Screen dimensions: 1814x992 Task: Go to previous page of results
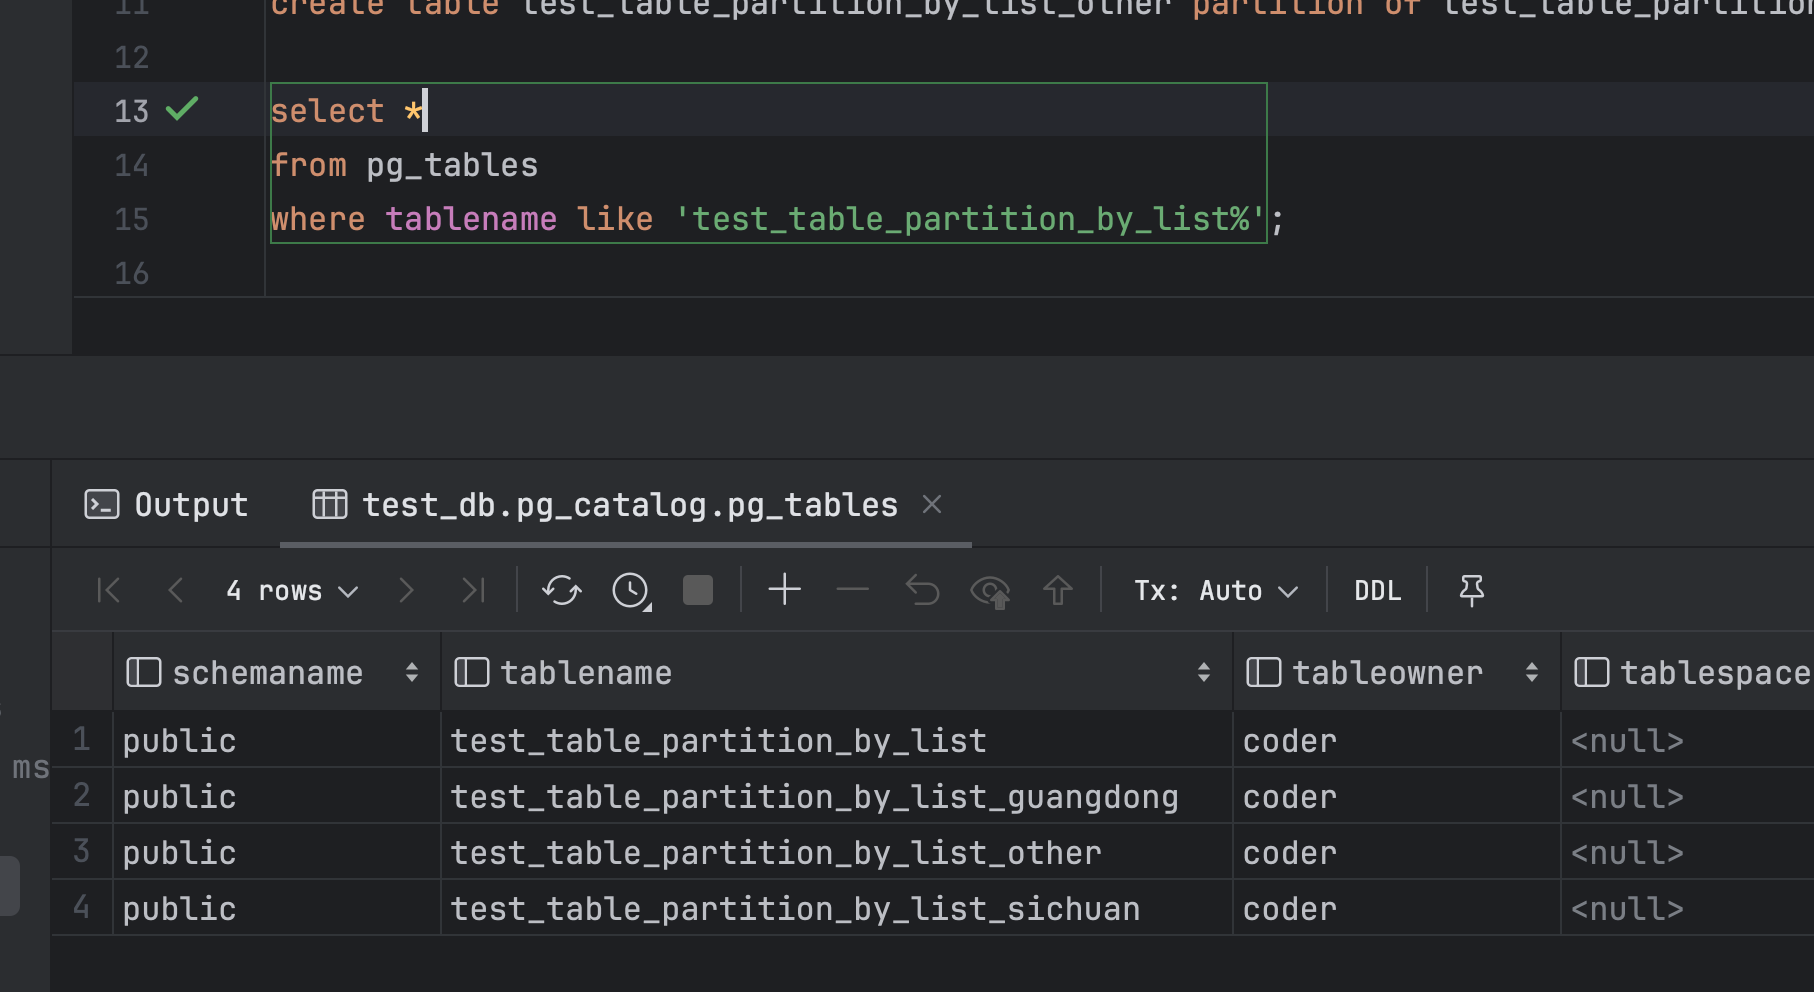point(175,591)
